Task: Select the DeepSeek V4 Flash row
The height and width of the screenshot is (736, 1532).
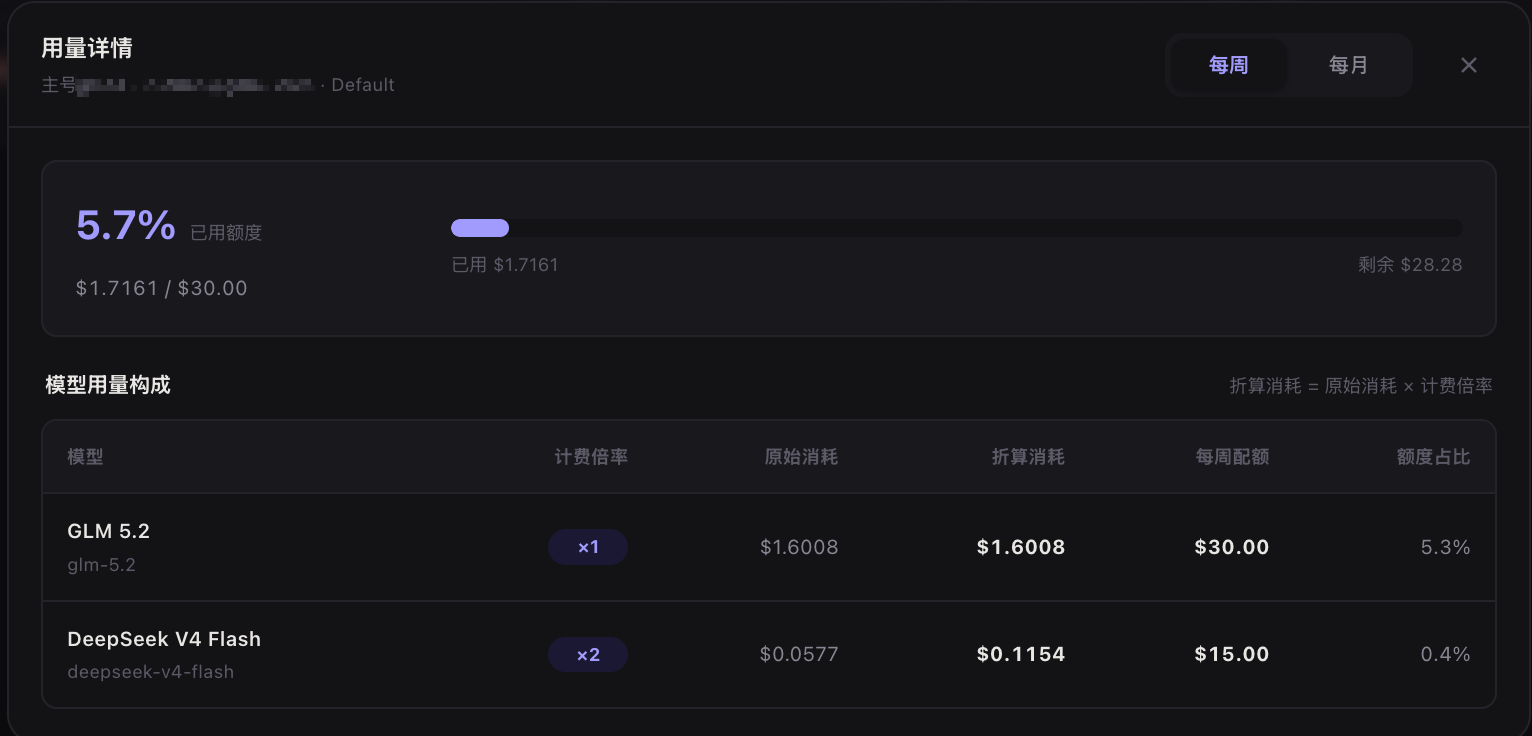Action: pyautogui.click(x=769, y=655)
